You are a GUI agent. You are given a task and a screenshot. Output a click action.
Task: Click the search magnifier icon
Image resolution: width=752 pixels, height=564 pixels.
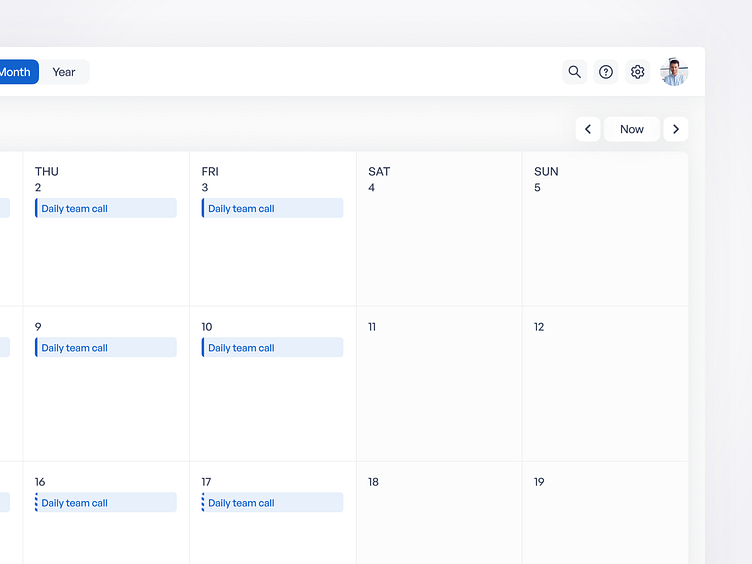574,72
